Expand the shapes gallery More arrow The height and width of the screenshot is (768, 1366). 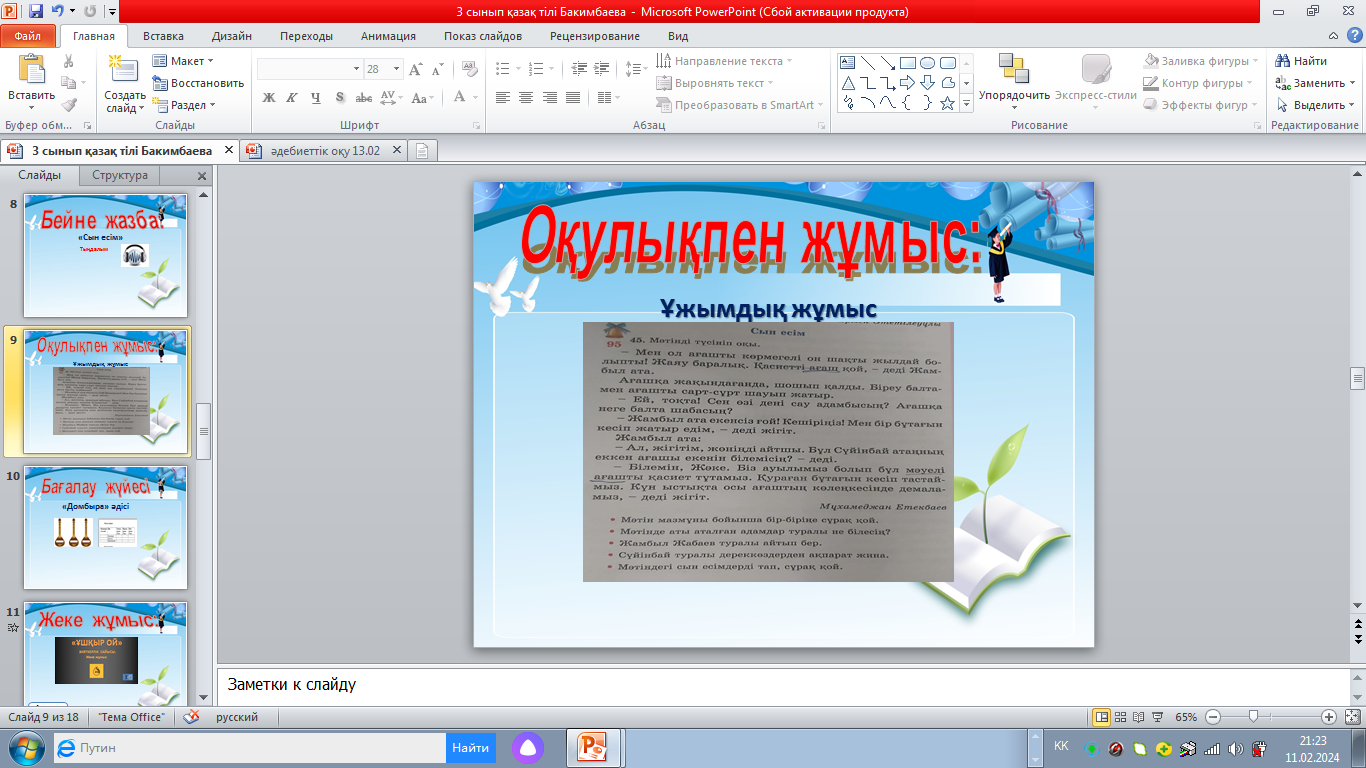click(x=966, y=104)
